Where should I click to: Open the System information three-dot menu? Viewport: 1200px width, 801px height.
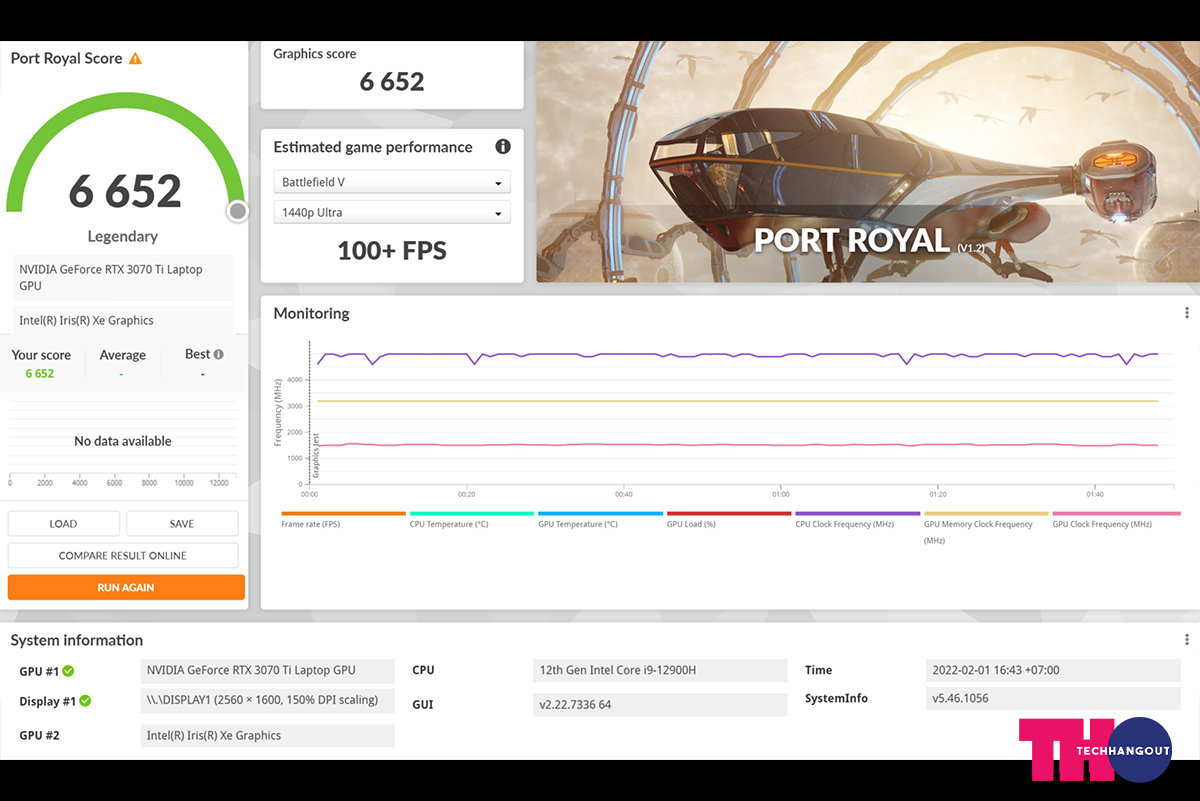(1187, 640)
